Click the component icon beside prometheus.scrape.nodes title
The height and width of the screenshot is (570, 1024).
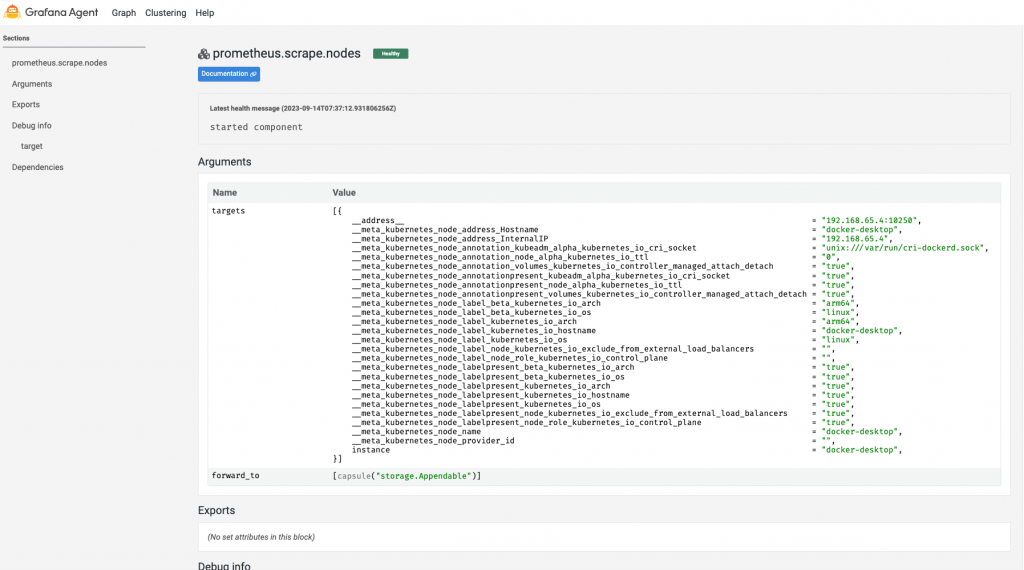tap(204, 54)
